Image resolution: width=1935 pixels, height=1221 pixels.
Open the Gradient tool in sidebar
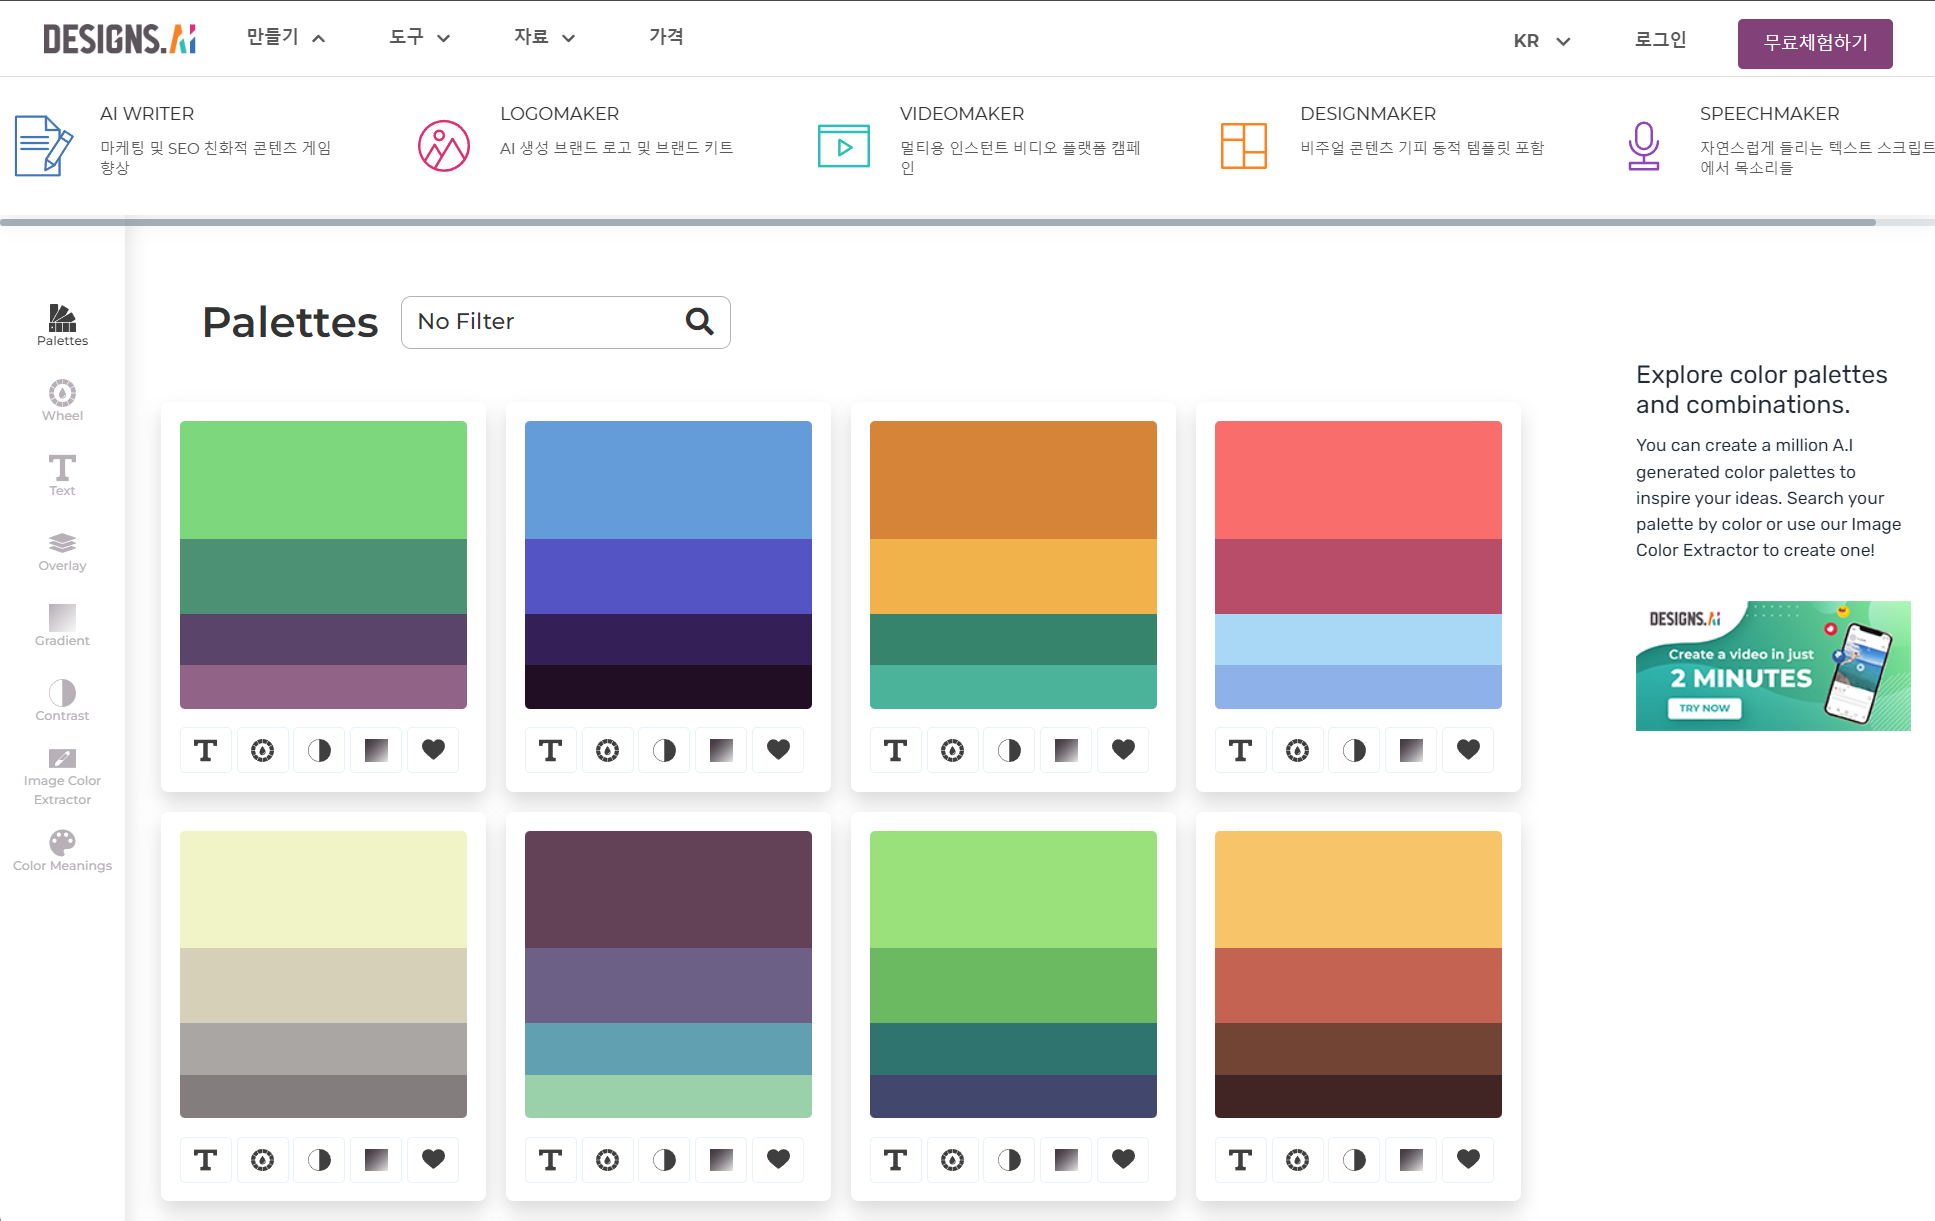coord(62,626)
